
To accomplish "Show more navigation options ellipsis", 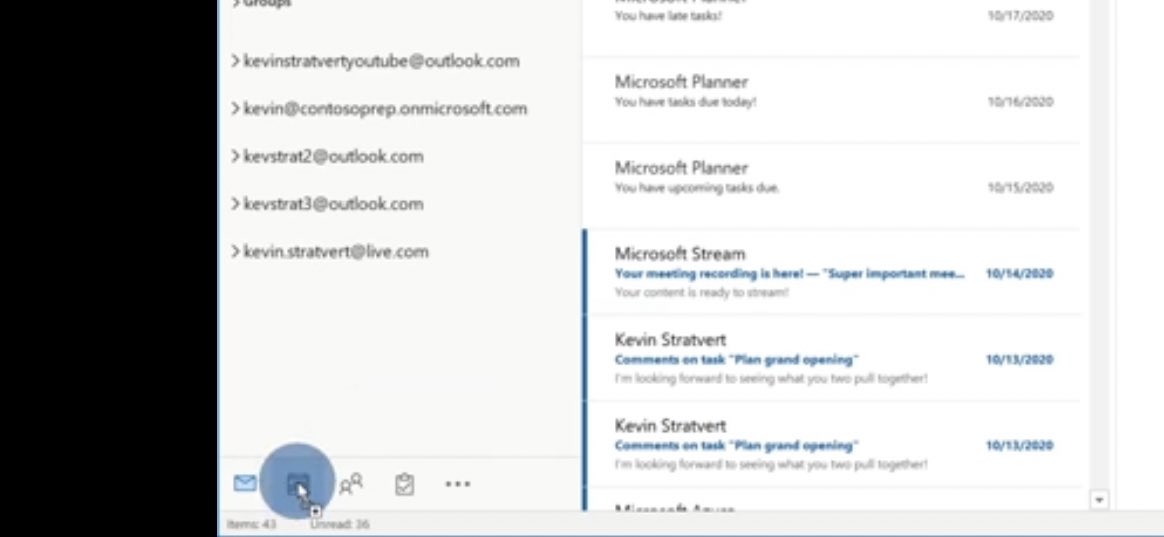I will click(457, 484).
